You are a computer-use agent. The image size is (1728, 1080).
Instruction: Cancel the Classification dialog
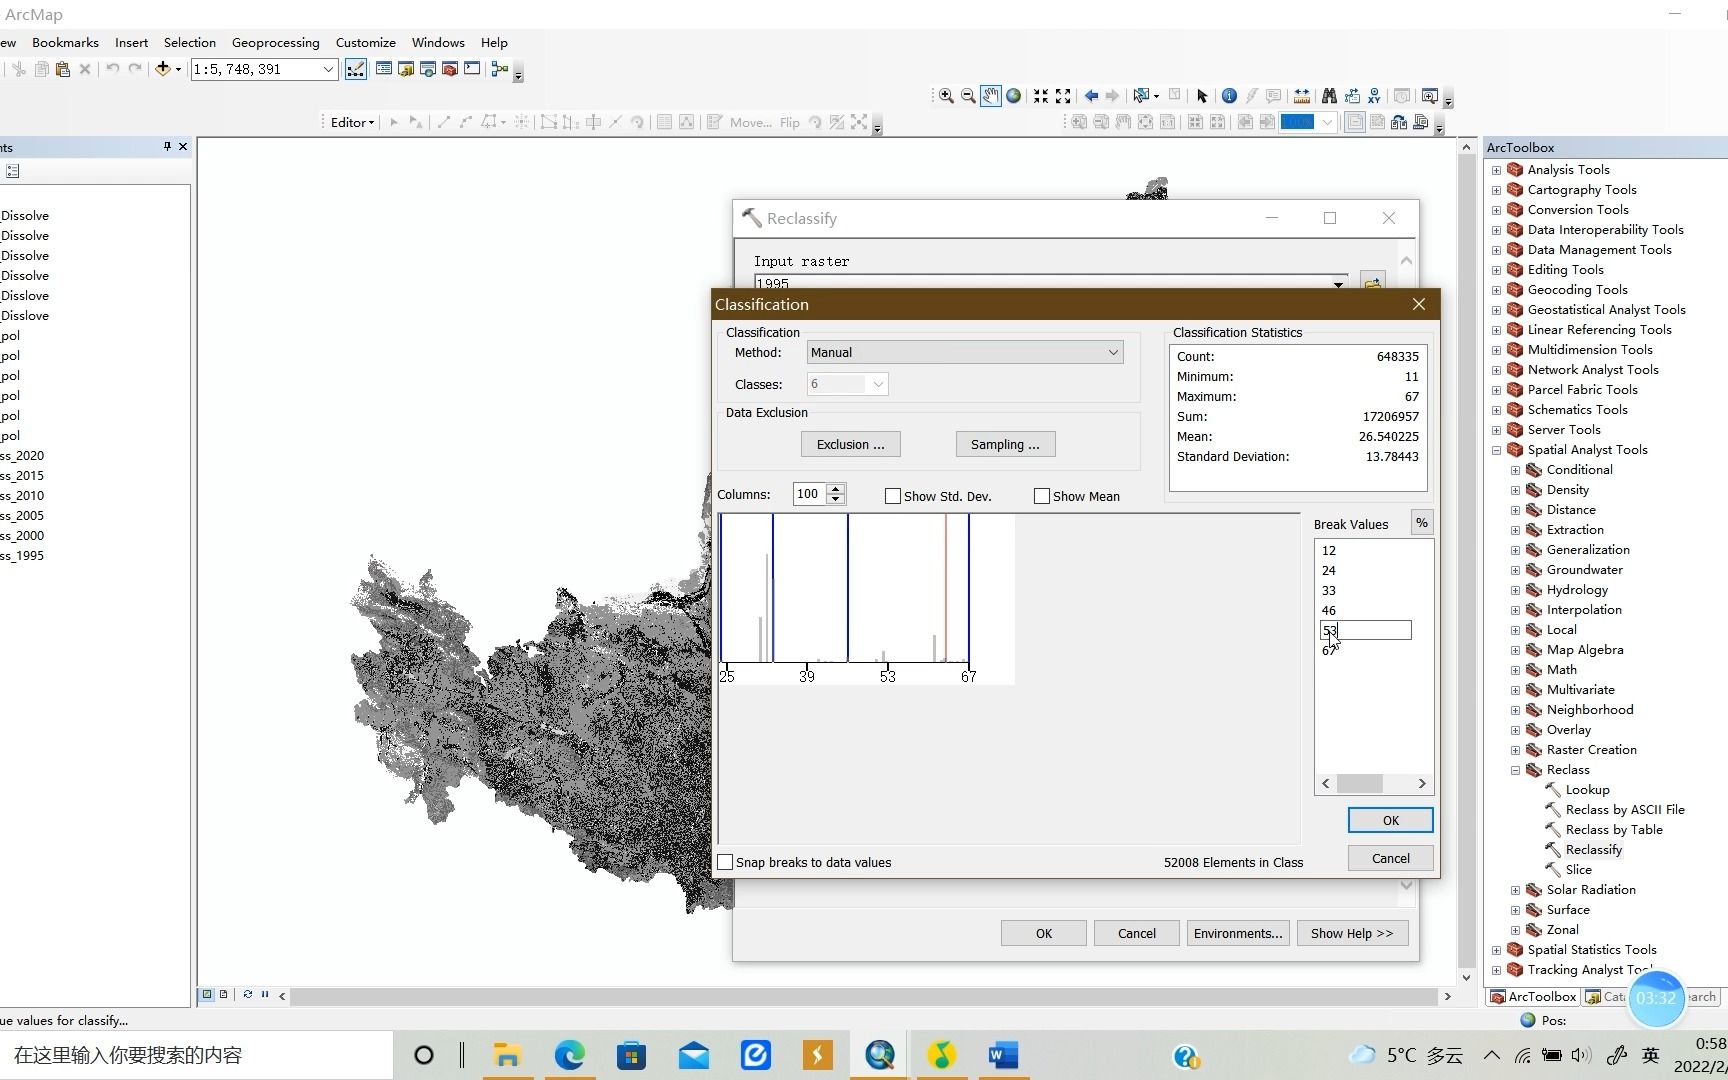(x=1390, y=858)
